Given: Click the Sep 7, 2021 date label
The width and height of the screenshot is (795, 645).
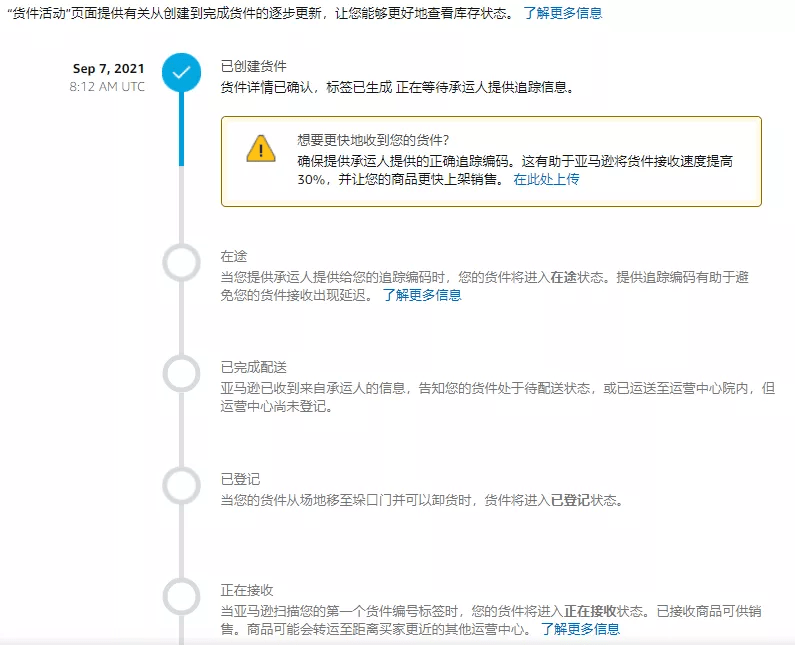Looking at the screenshot, I should pos(108,69).
